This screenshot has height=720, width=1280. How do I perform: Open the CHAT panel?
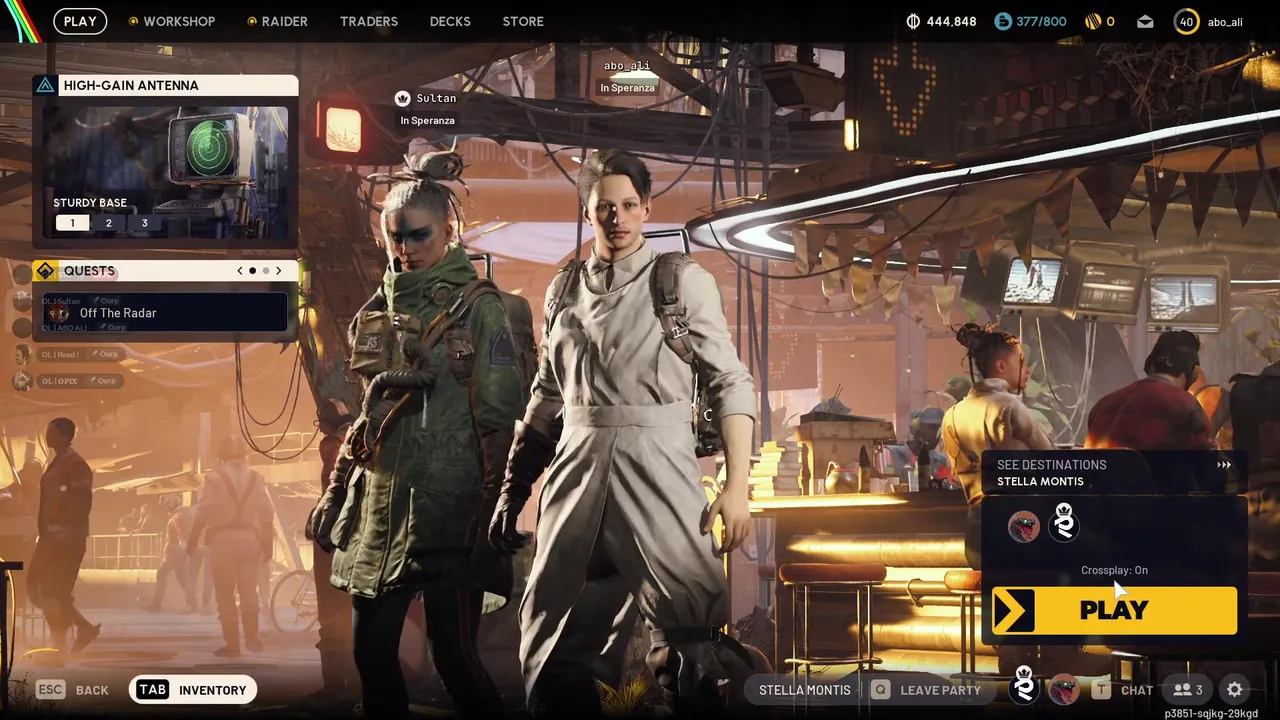point(1137,690)
